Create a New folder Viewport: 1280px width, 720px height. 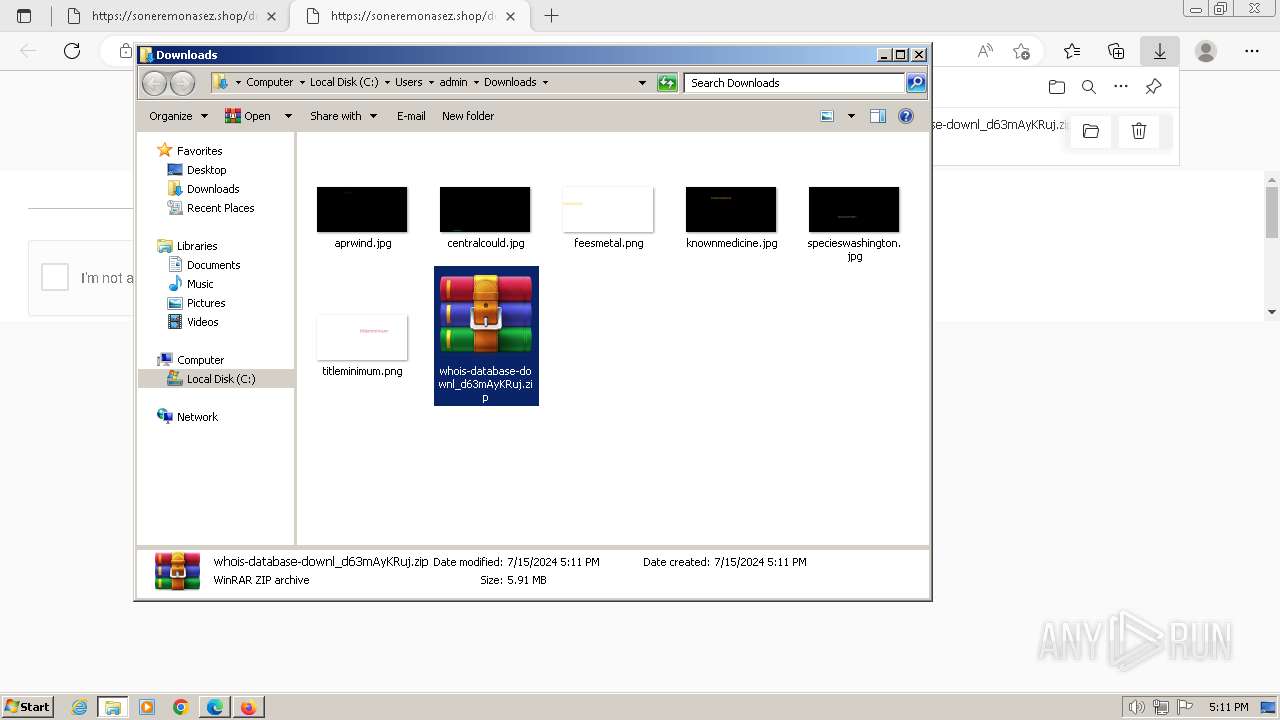(x=468, y=116)
